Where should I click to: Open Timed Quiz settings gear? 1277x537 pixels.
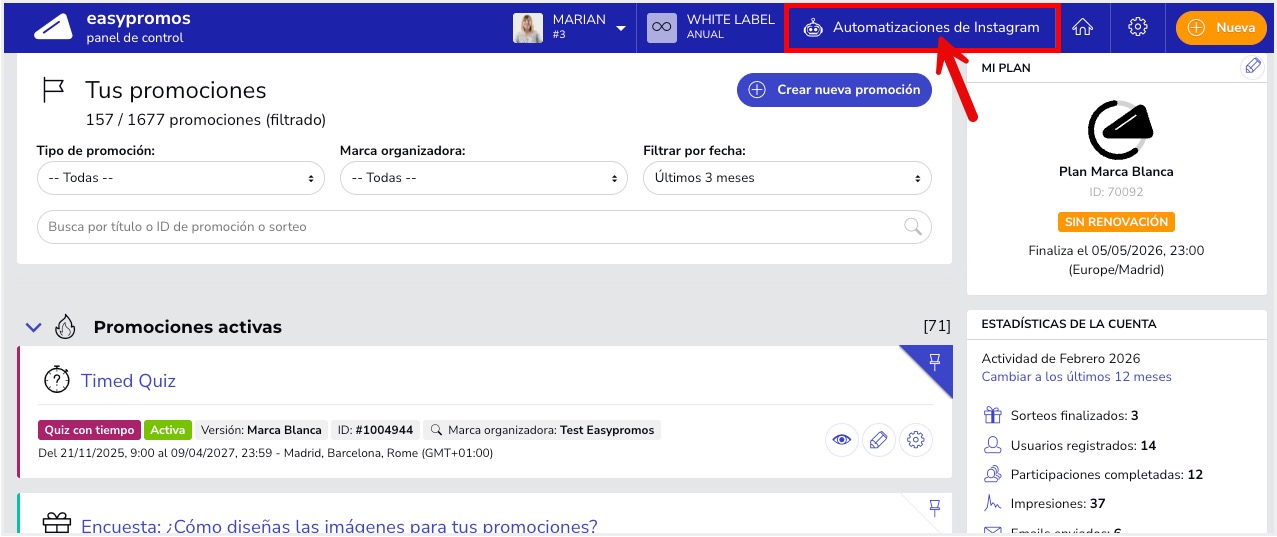coord(916,440)
